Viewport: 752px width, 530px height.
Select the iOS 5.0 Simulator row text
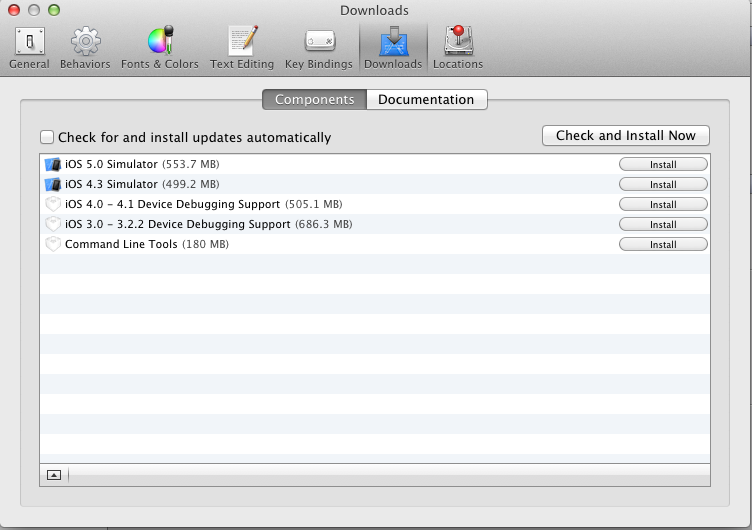pyautogui.click(x=111, y=164)
